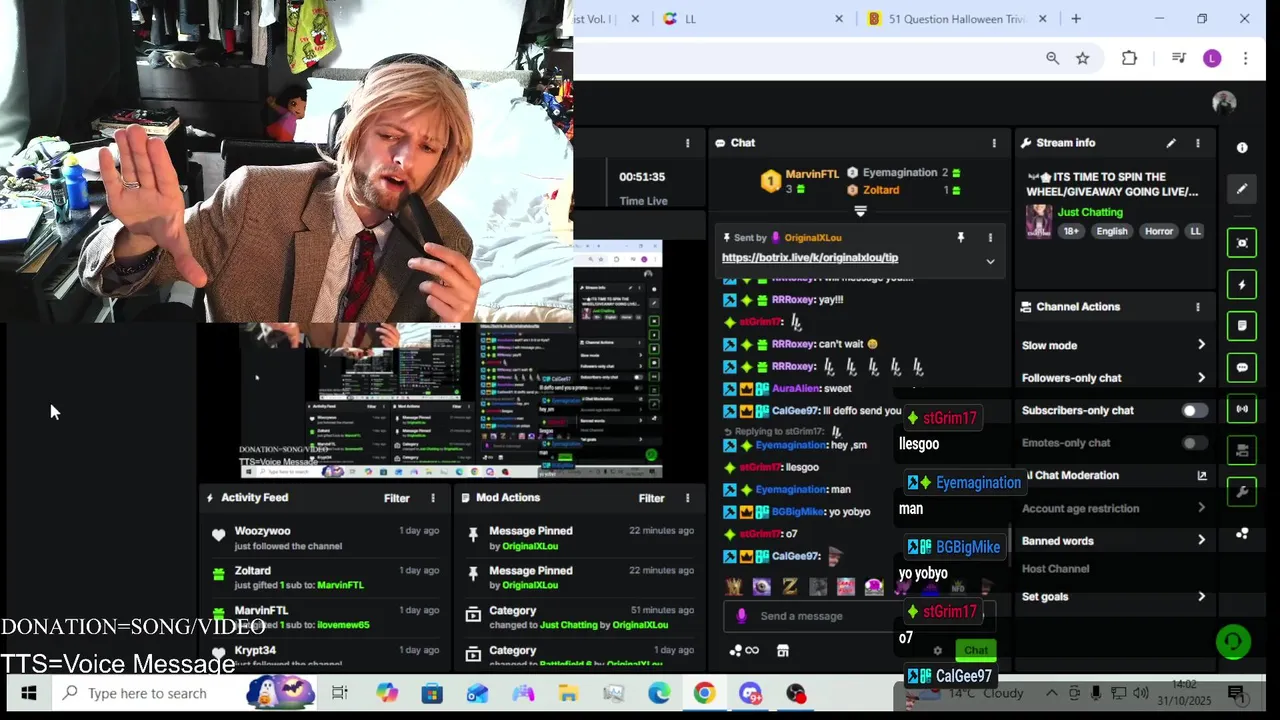
Task: Open the Windows Start menu
Action: click(28, 693)
